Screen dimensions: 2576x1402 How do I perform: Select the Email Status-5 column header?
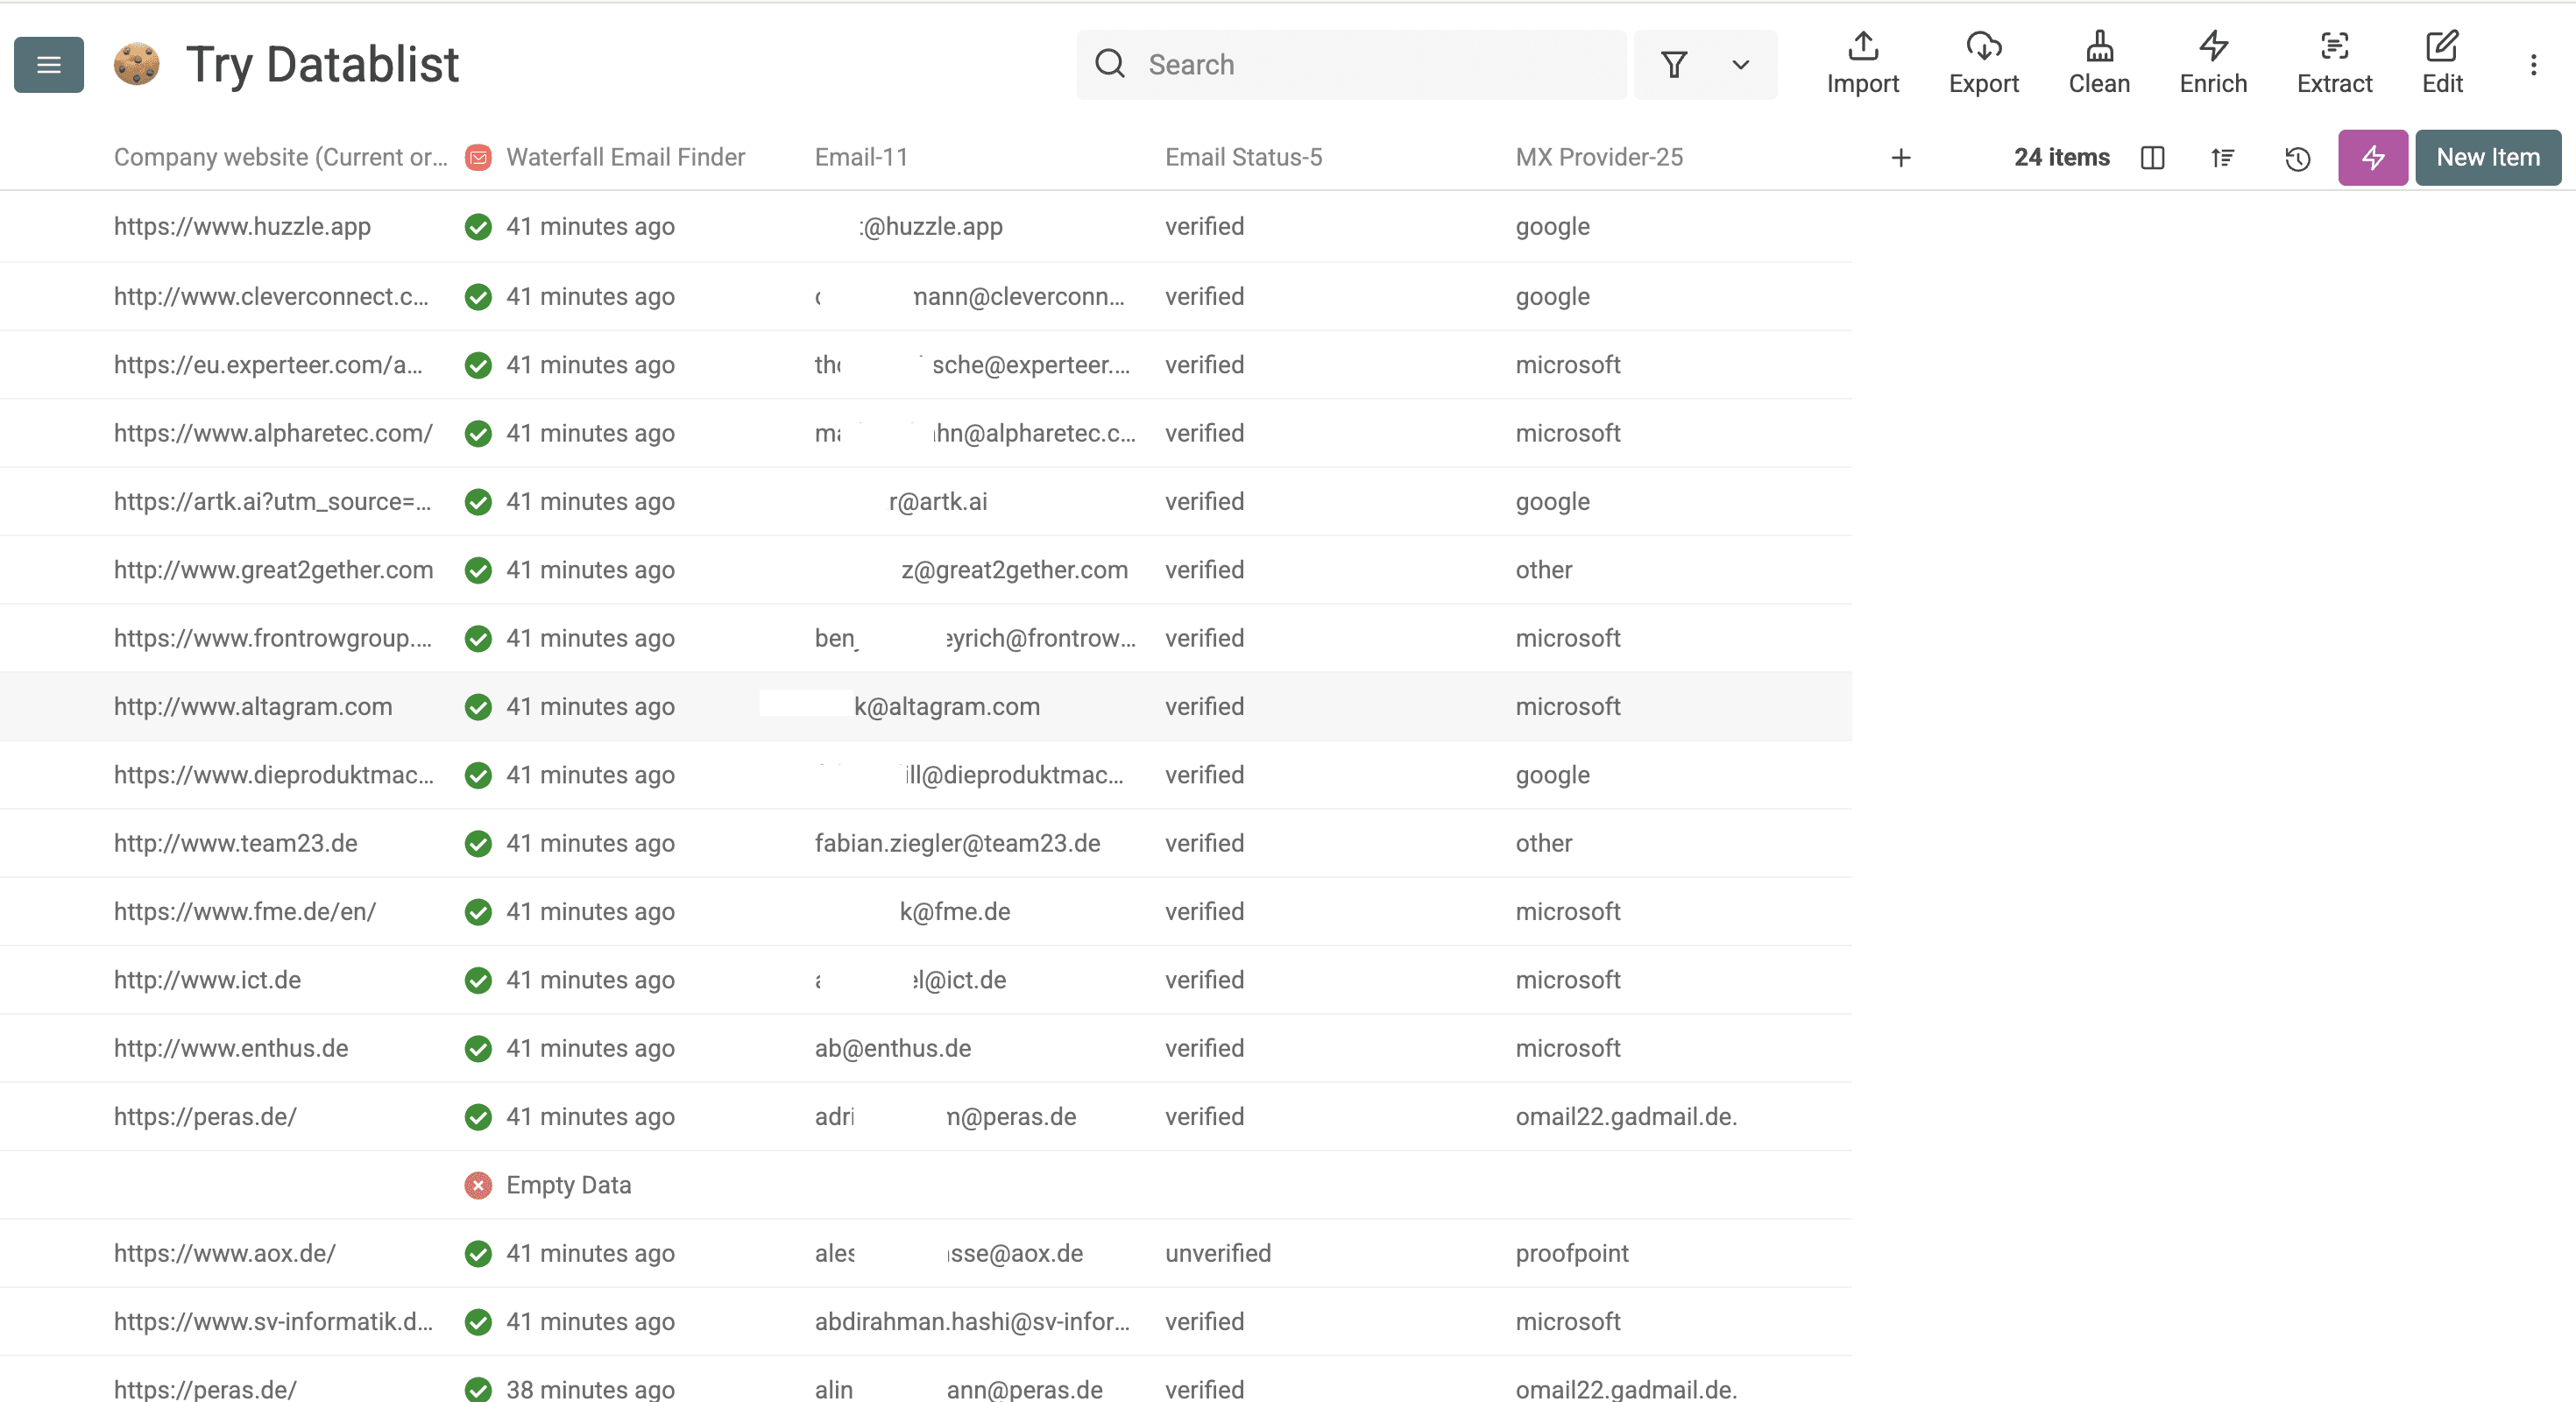tap(1243, 157)
